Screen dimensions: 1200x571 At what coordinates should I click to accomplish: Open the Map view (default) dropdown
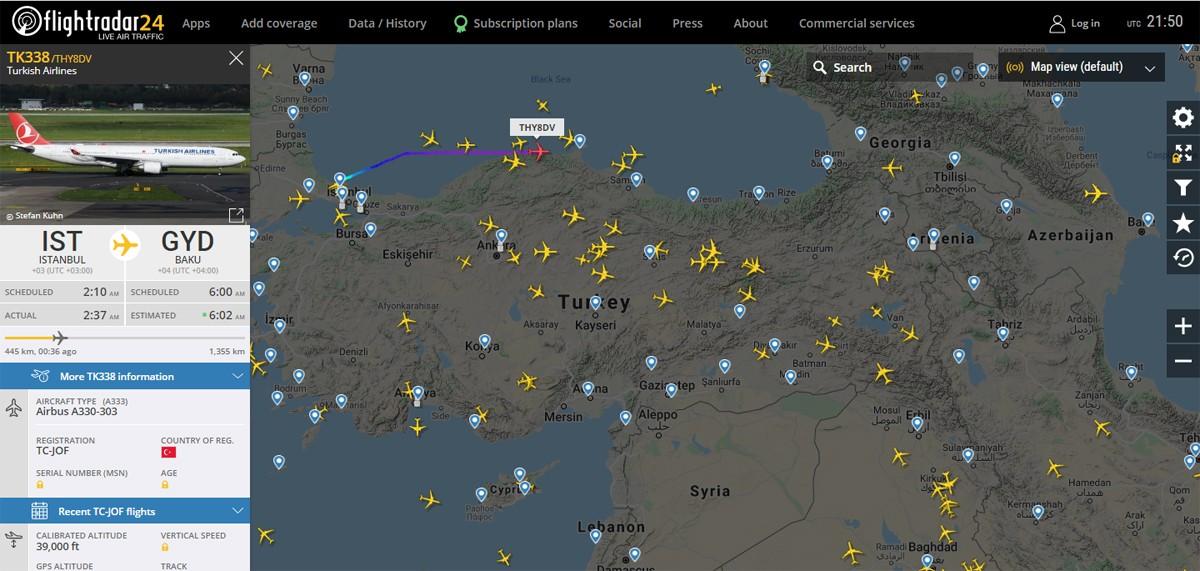(x=1081, y=67)
